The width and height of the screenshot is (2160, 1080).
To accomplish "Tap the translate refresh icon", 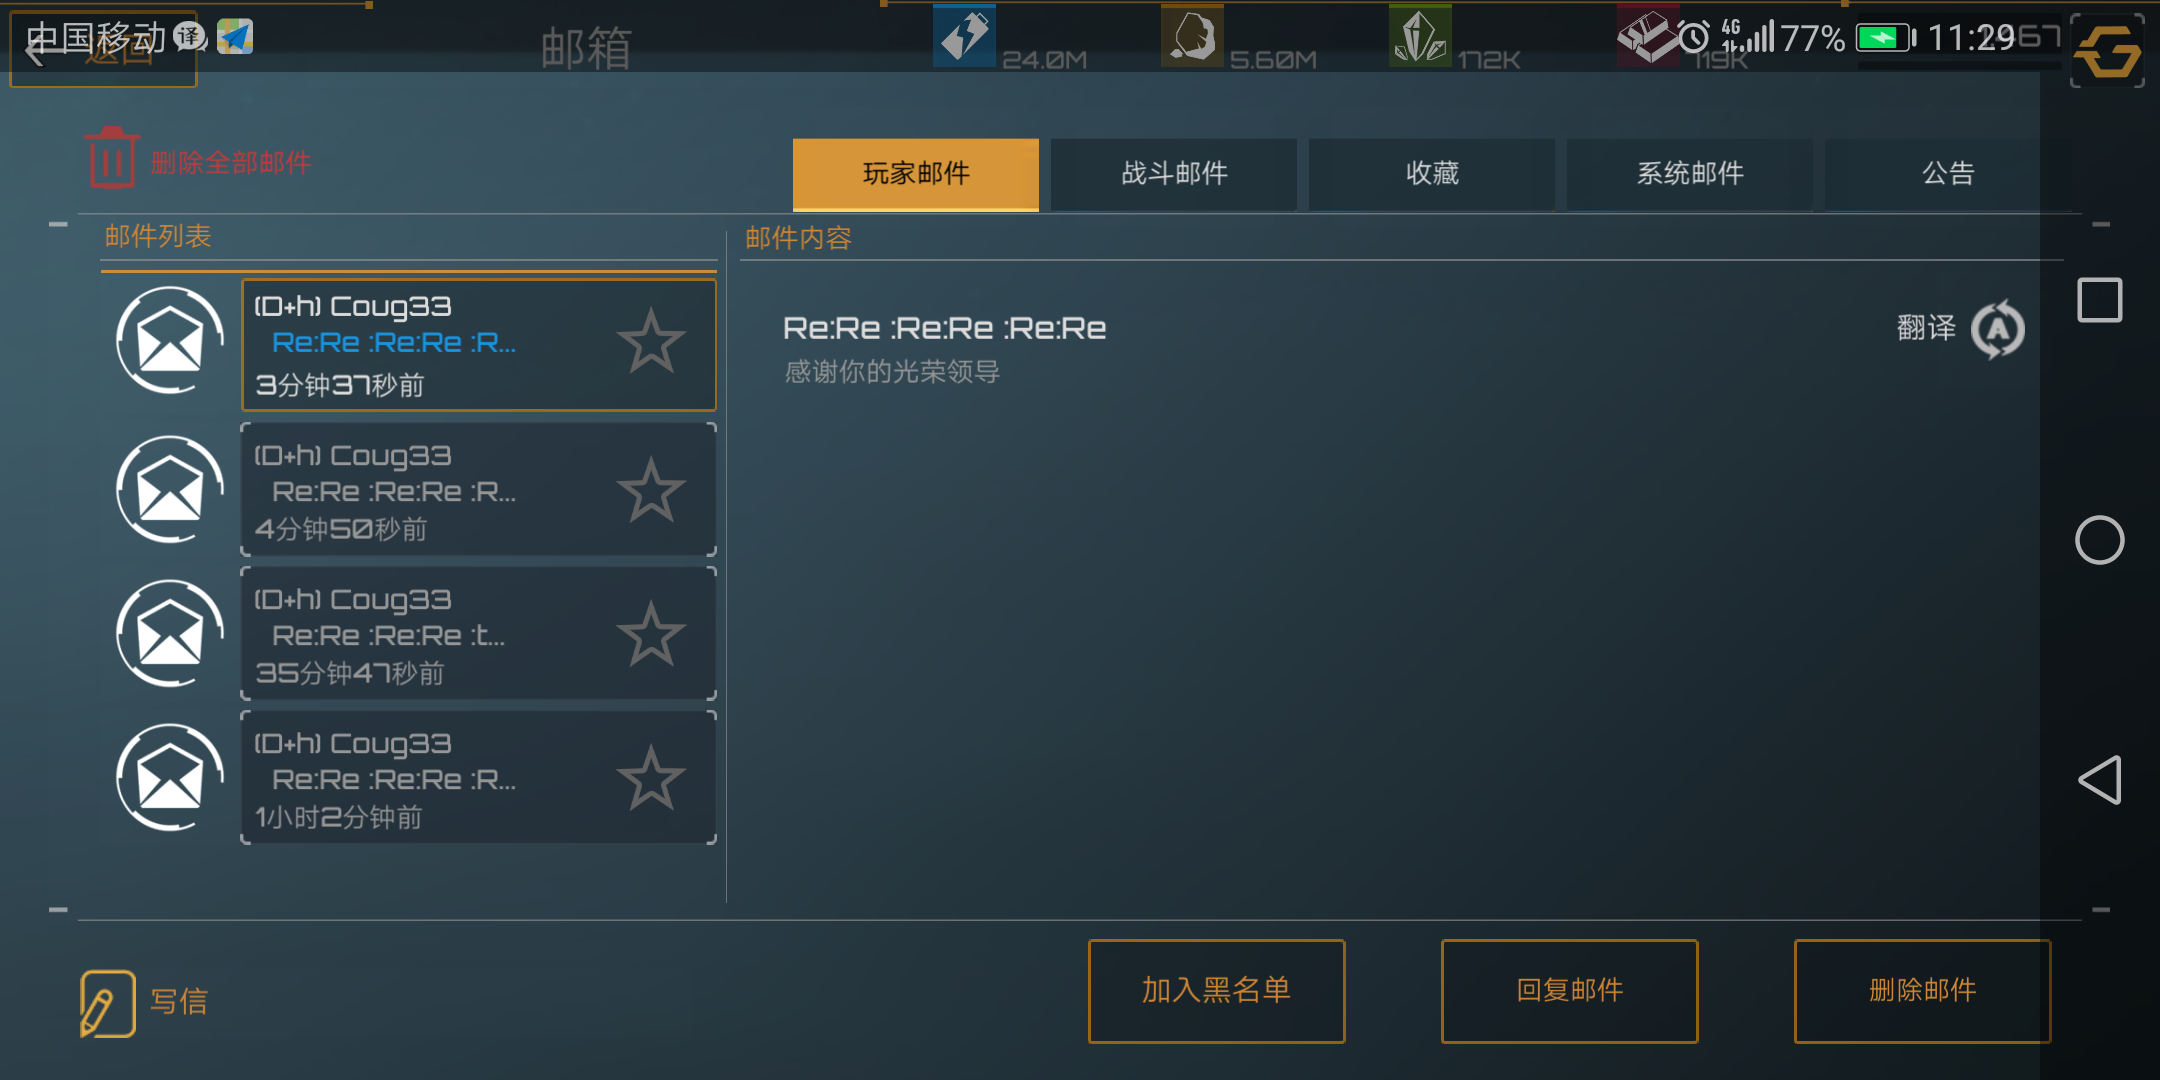I will pos(1997,329).
